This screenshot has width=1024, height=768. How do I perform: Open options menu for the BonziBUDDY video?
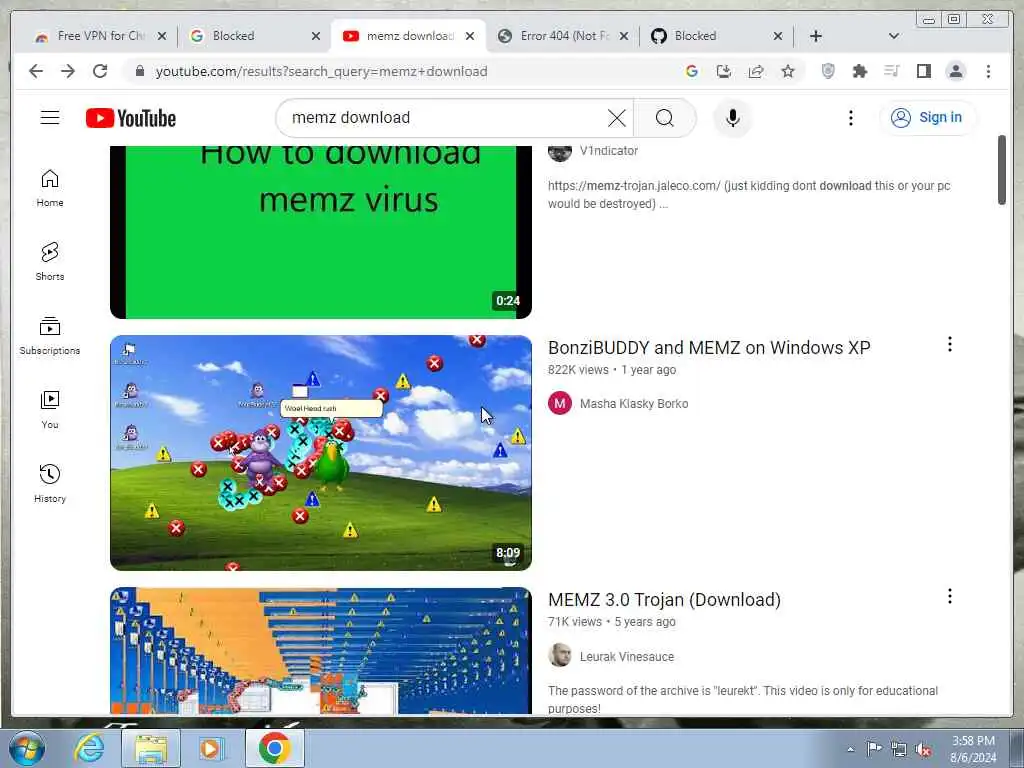coord(950,344)
